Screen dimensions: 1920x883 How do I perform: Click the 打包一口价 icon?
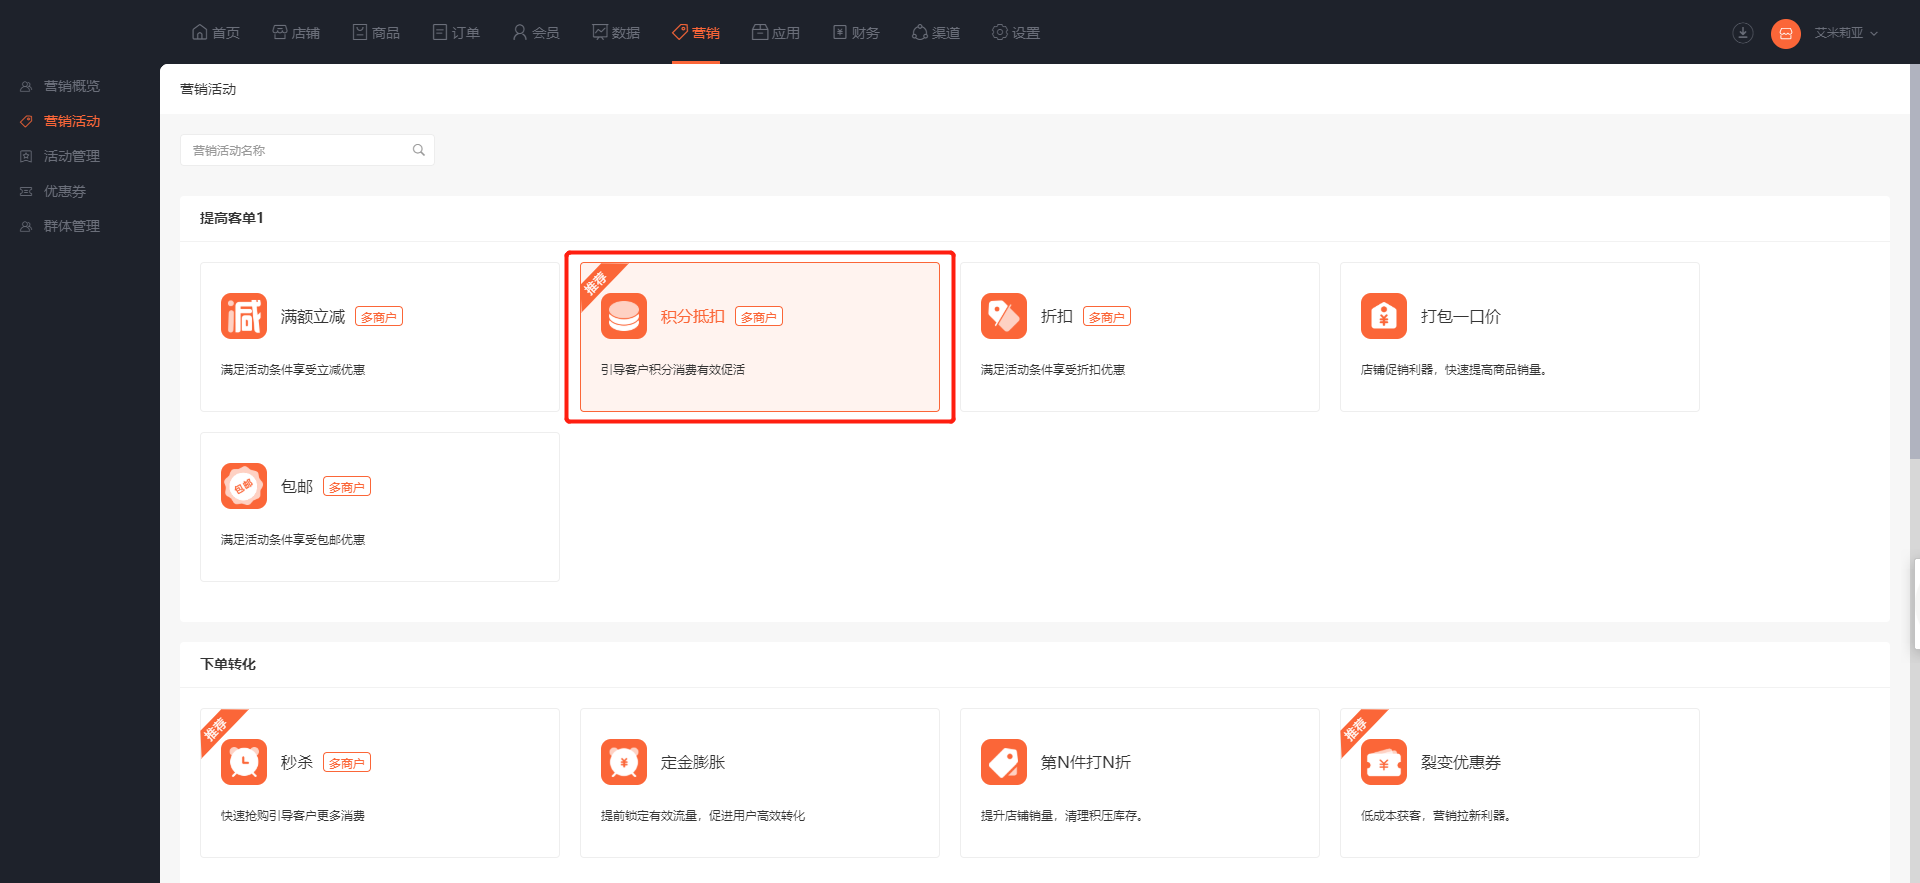1384,316
